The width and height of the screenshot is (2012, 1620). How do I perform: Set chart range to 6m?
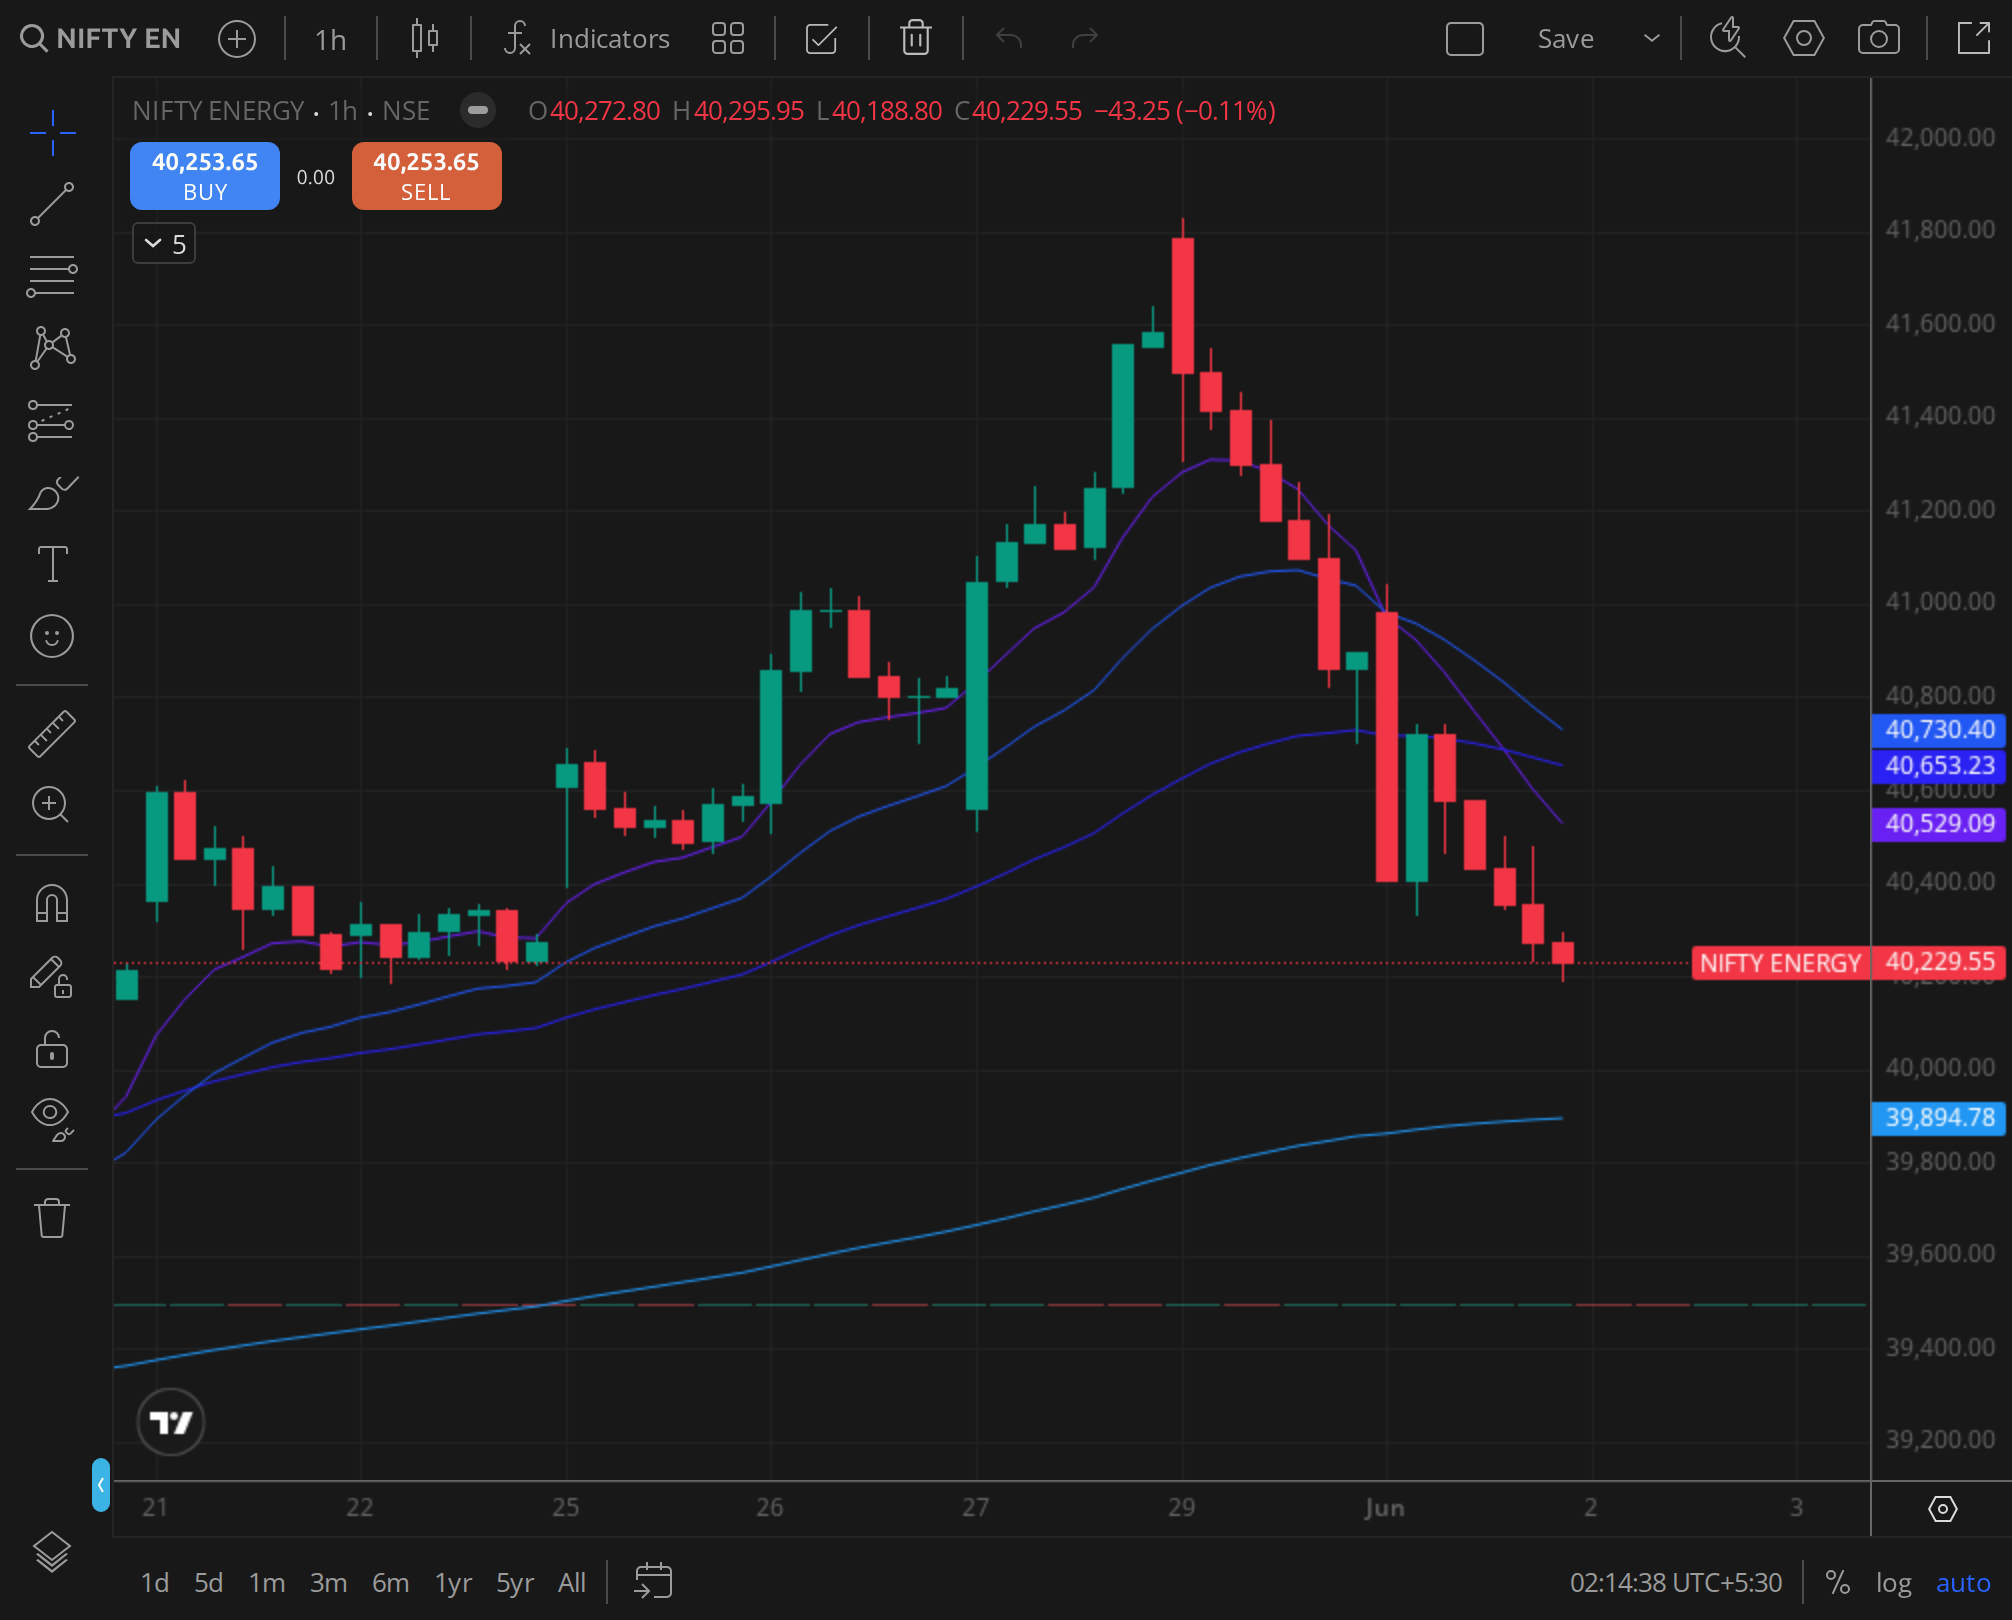point(390,1582)
